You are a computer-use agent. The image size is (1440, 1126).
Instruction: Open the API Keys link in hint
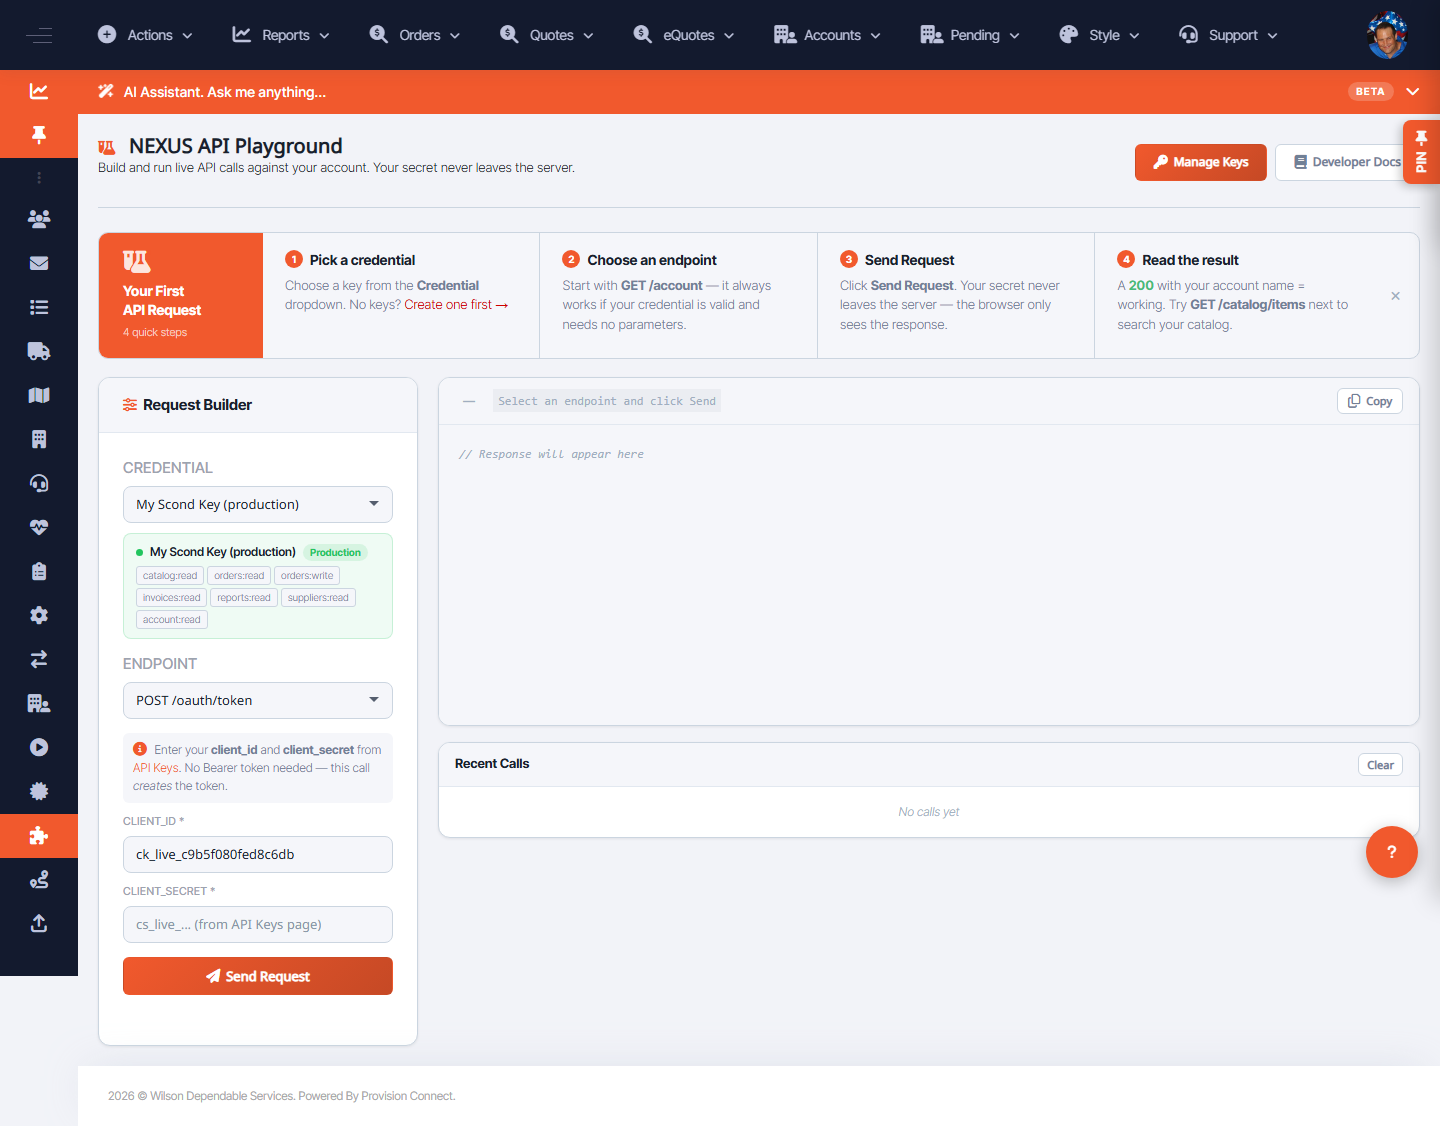click(155, 768)
